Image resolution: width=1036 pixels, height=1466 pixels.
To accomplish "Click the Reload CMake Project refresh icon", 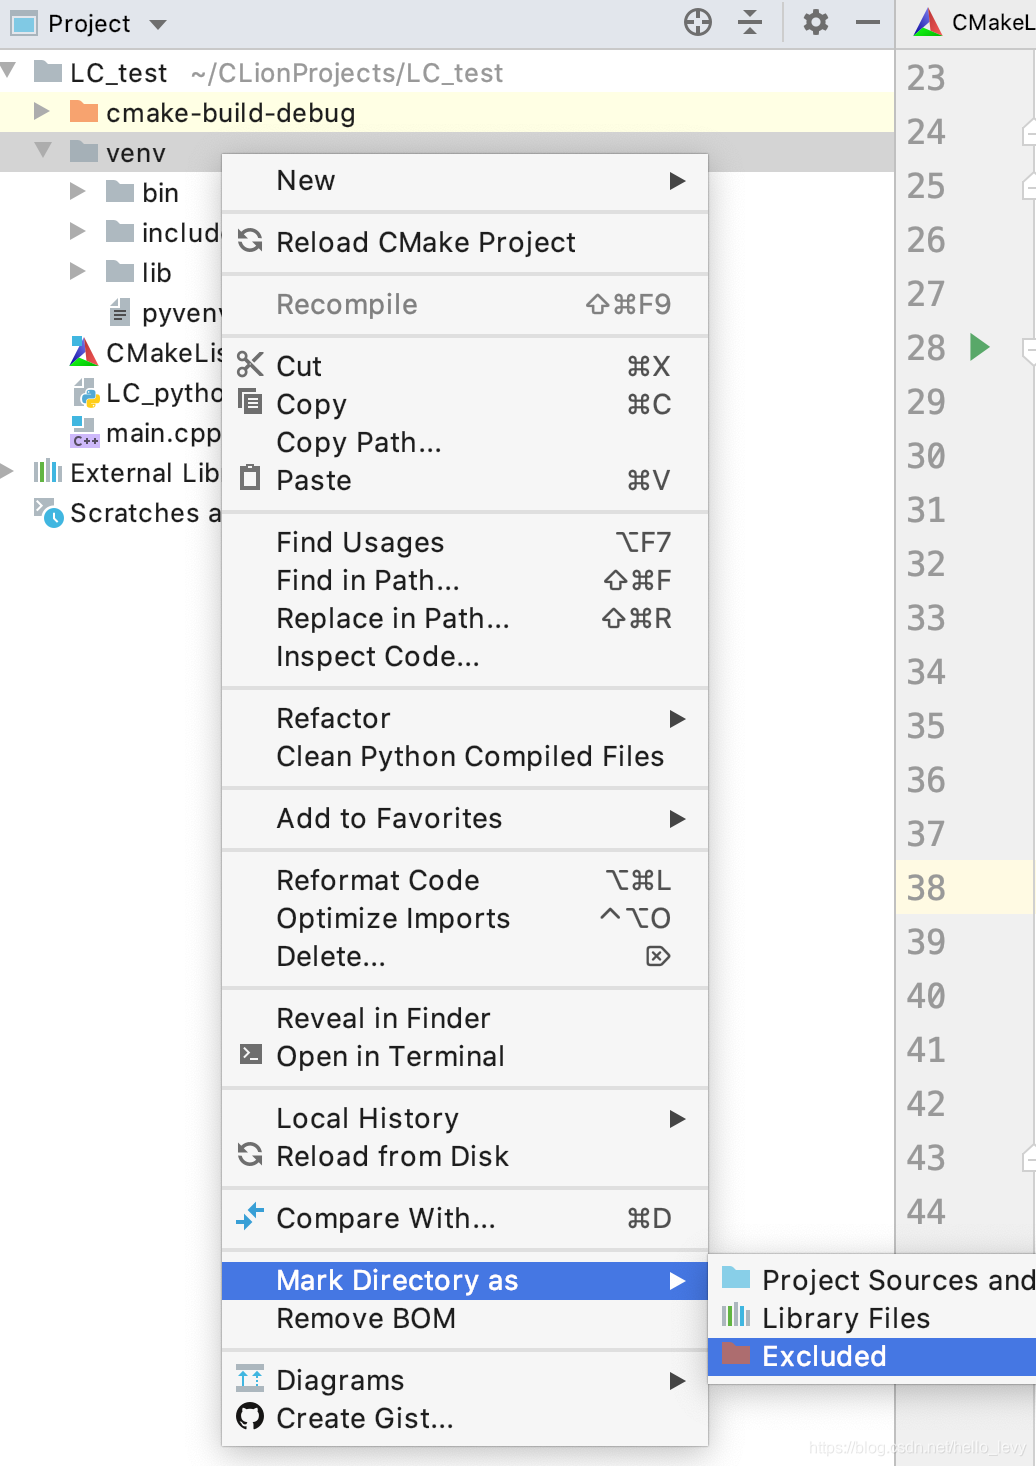I will coord(250,241).
